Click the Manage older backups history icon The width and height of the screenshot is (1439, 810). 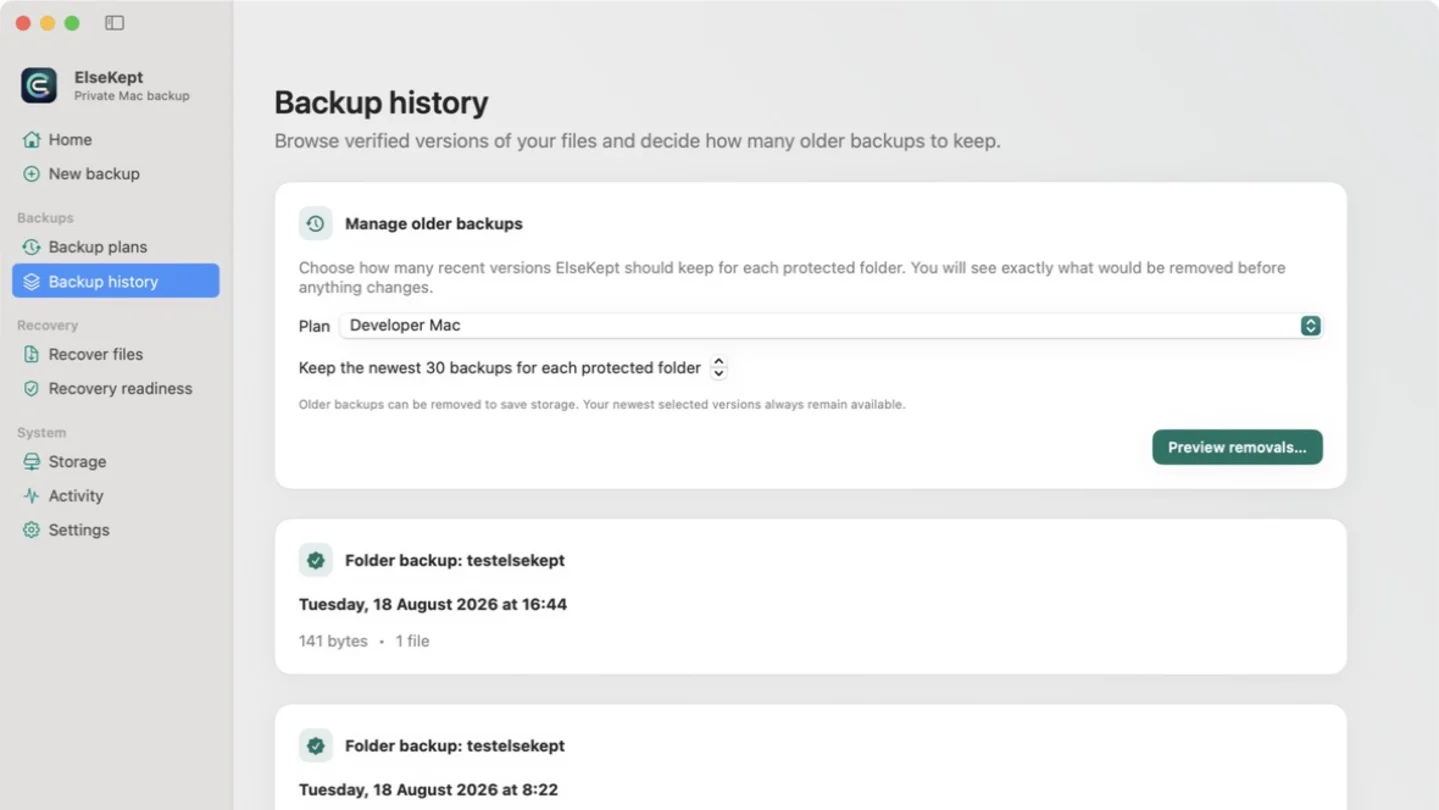tap(316, 224)
